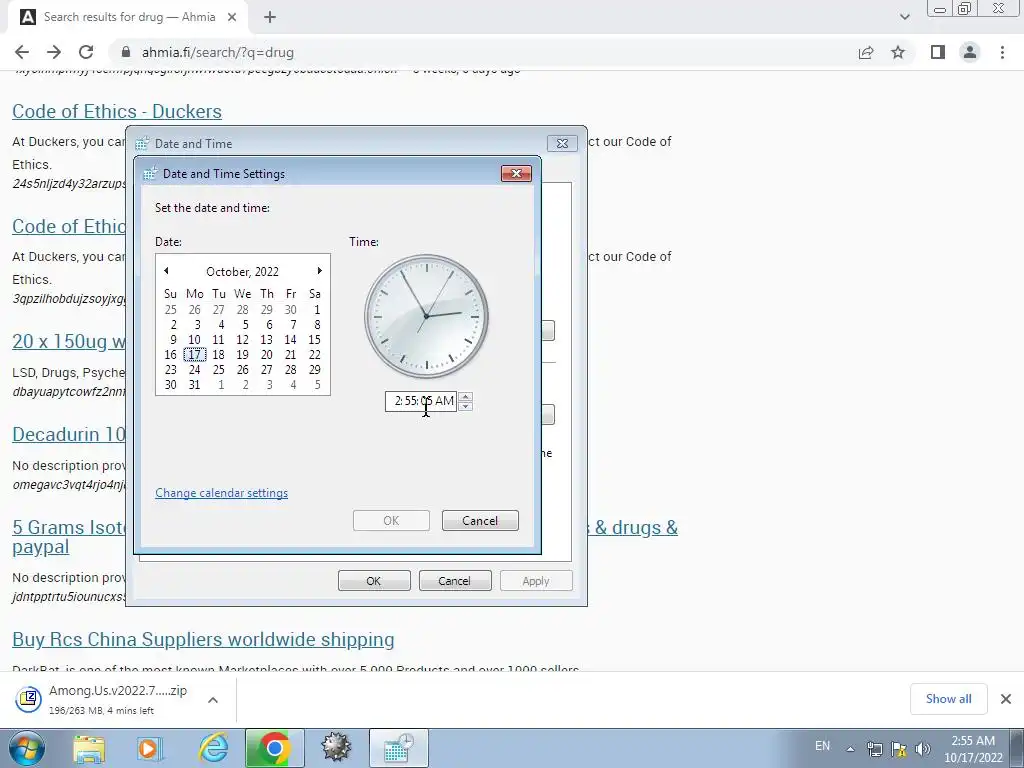The height and width of the screenshot is (768, 1024).
Task: Click the address bar URL
Action: 217,52
